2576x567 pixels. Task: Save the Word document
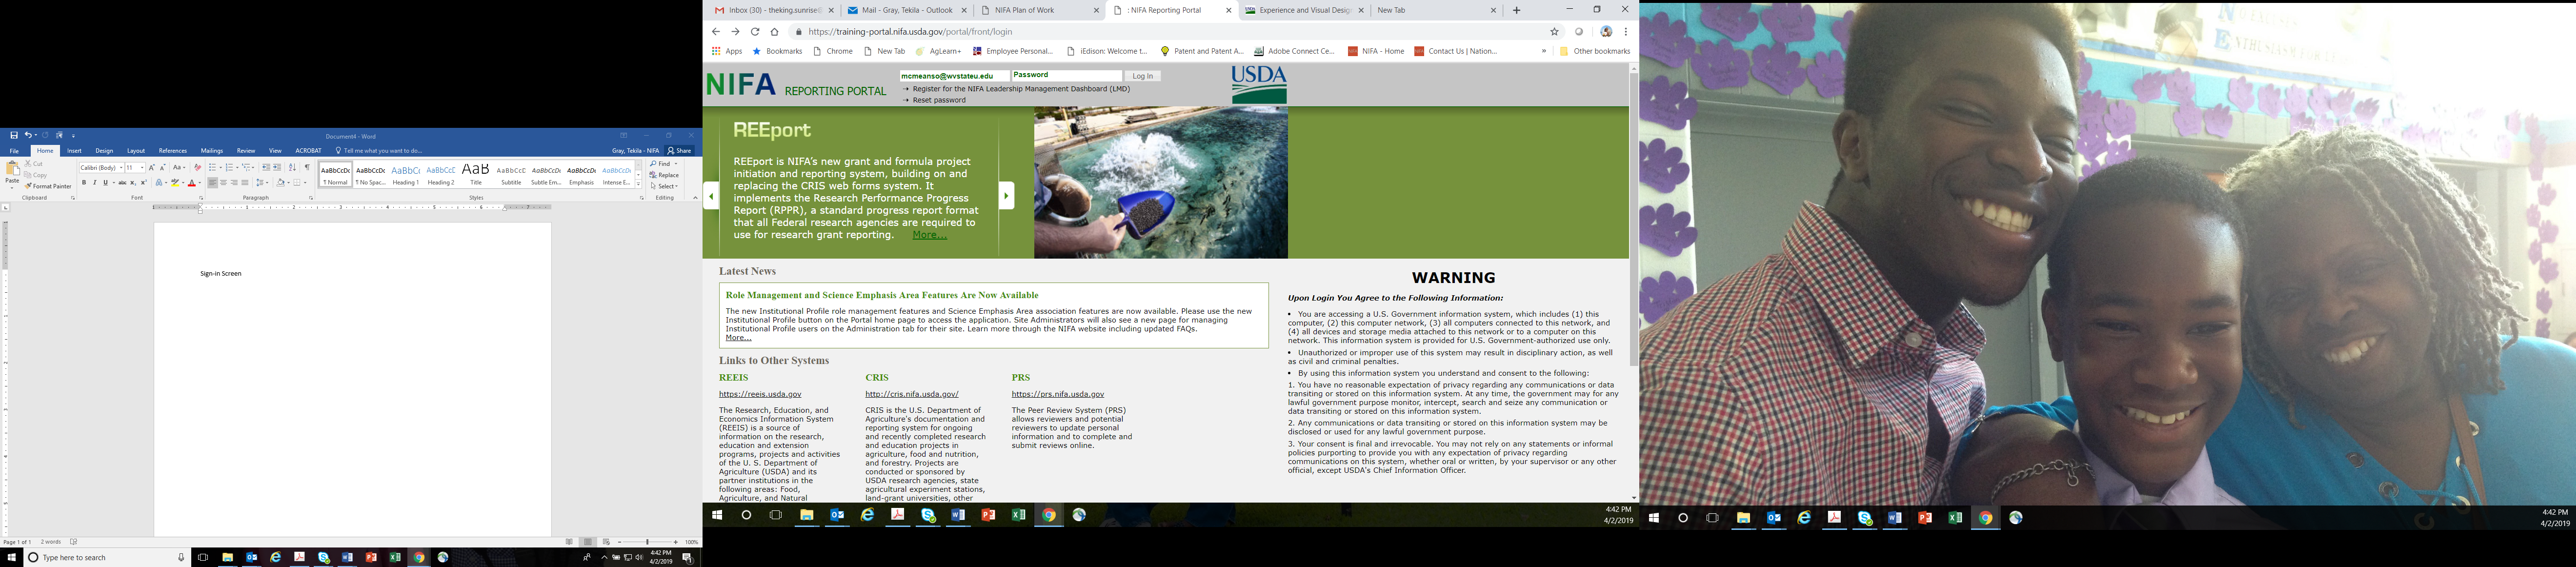click(14, 135)
